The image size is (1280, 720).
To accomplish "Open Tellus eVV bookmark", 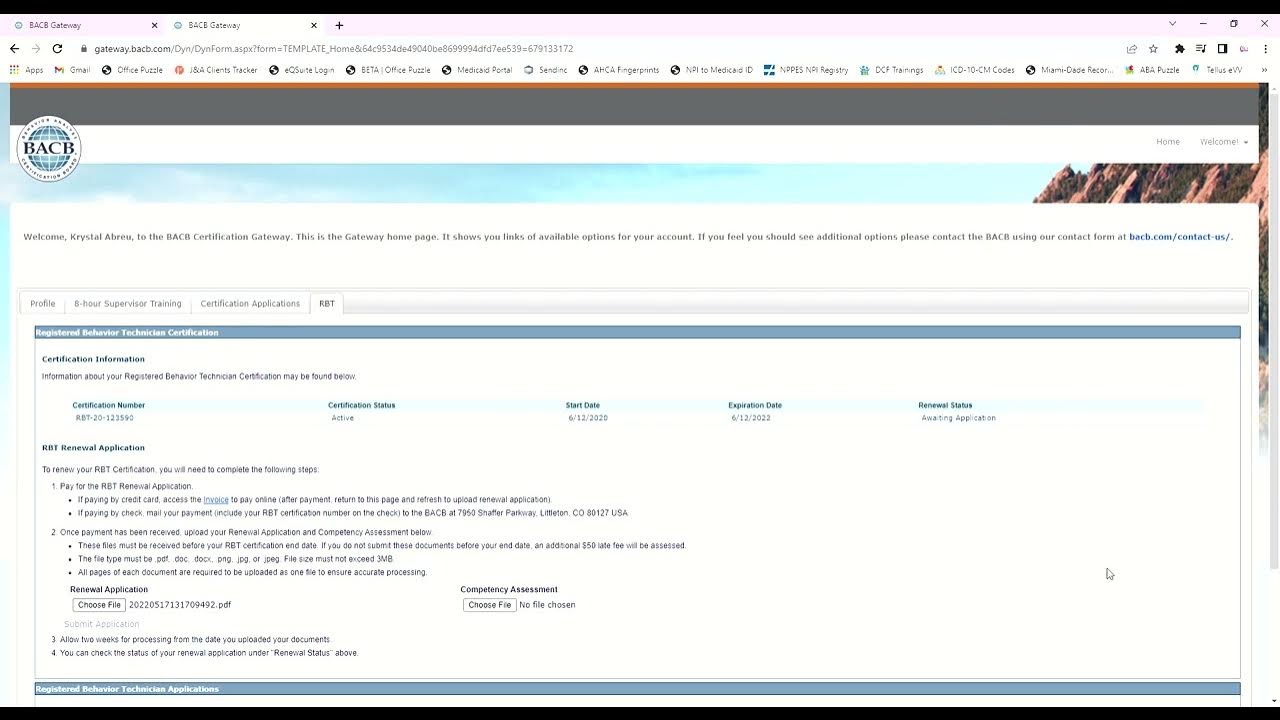I will 1217,70.
